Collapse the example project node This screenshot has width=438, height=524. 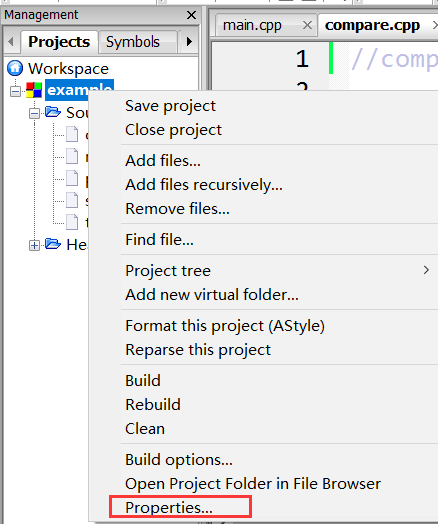15,91
